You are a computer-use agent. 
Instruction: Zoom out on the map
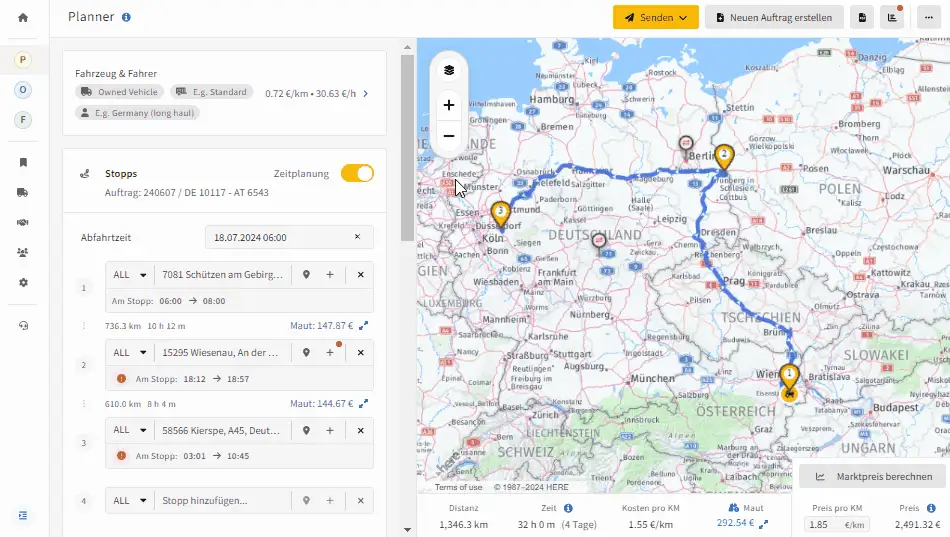449,136
